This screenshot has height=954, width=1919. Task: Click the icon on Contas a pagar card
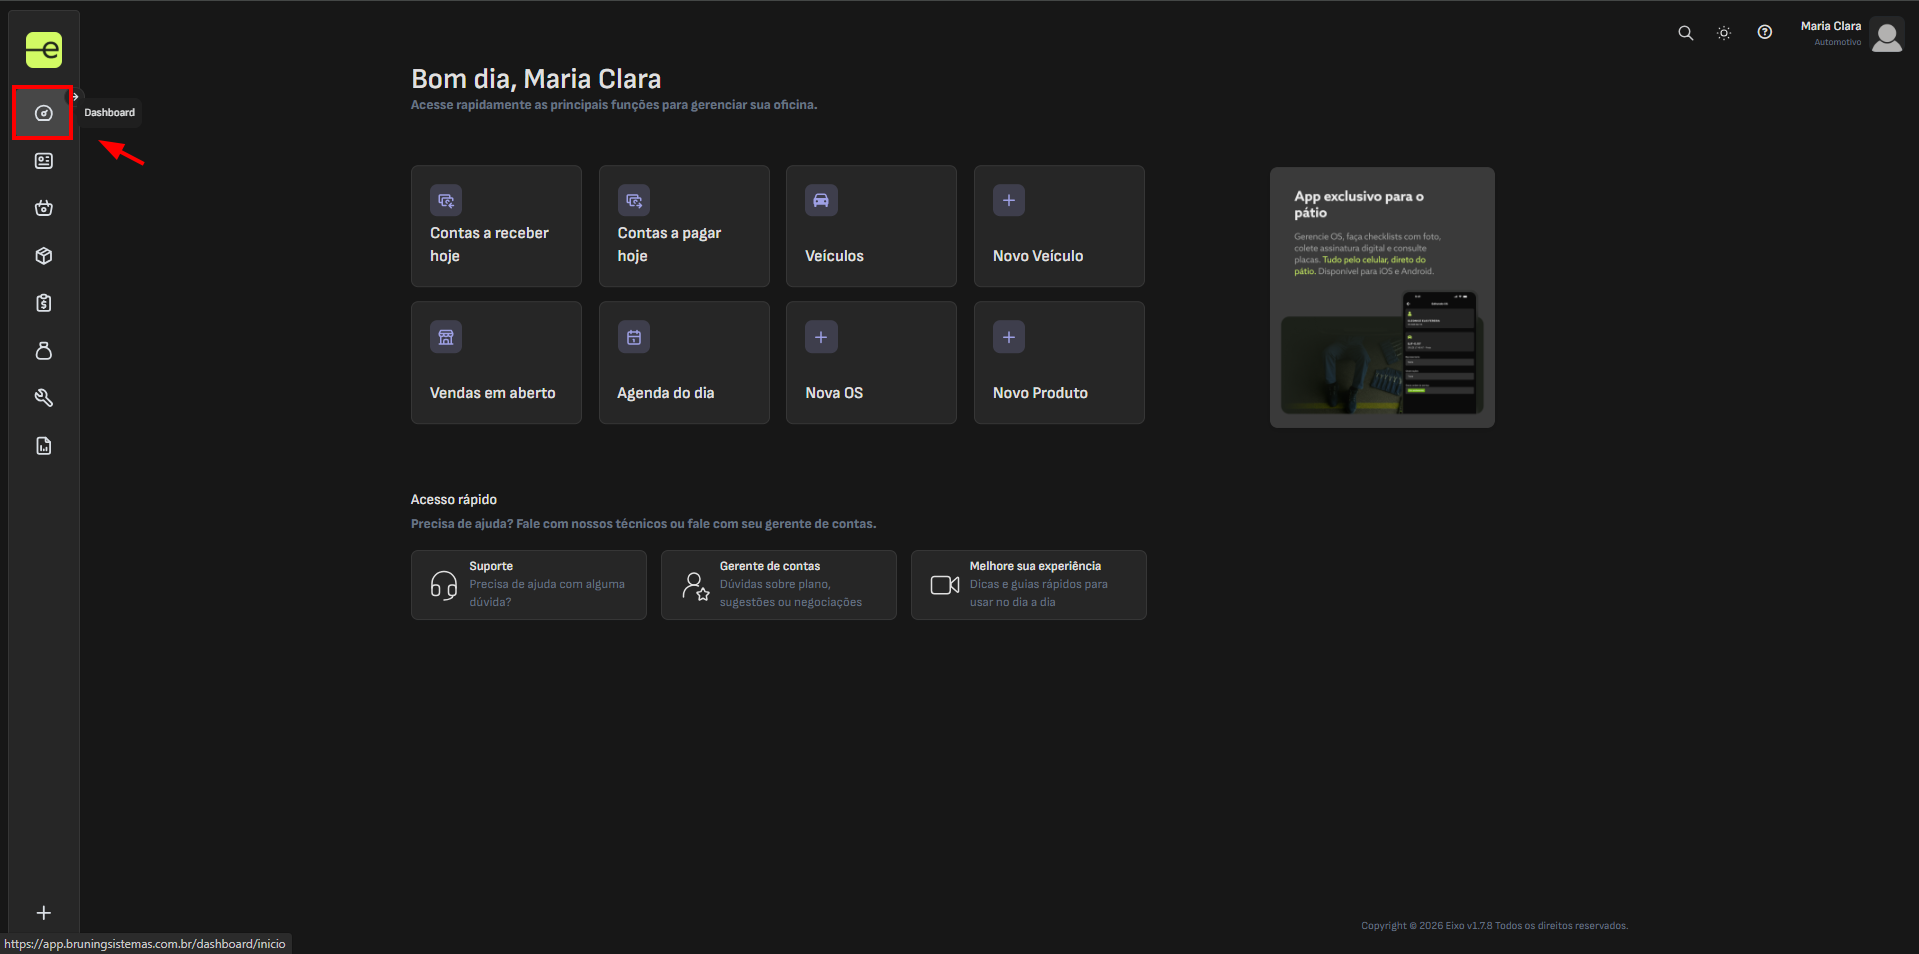(634, 201)
